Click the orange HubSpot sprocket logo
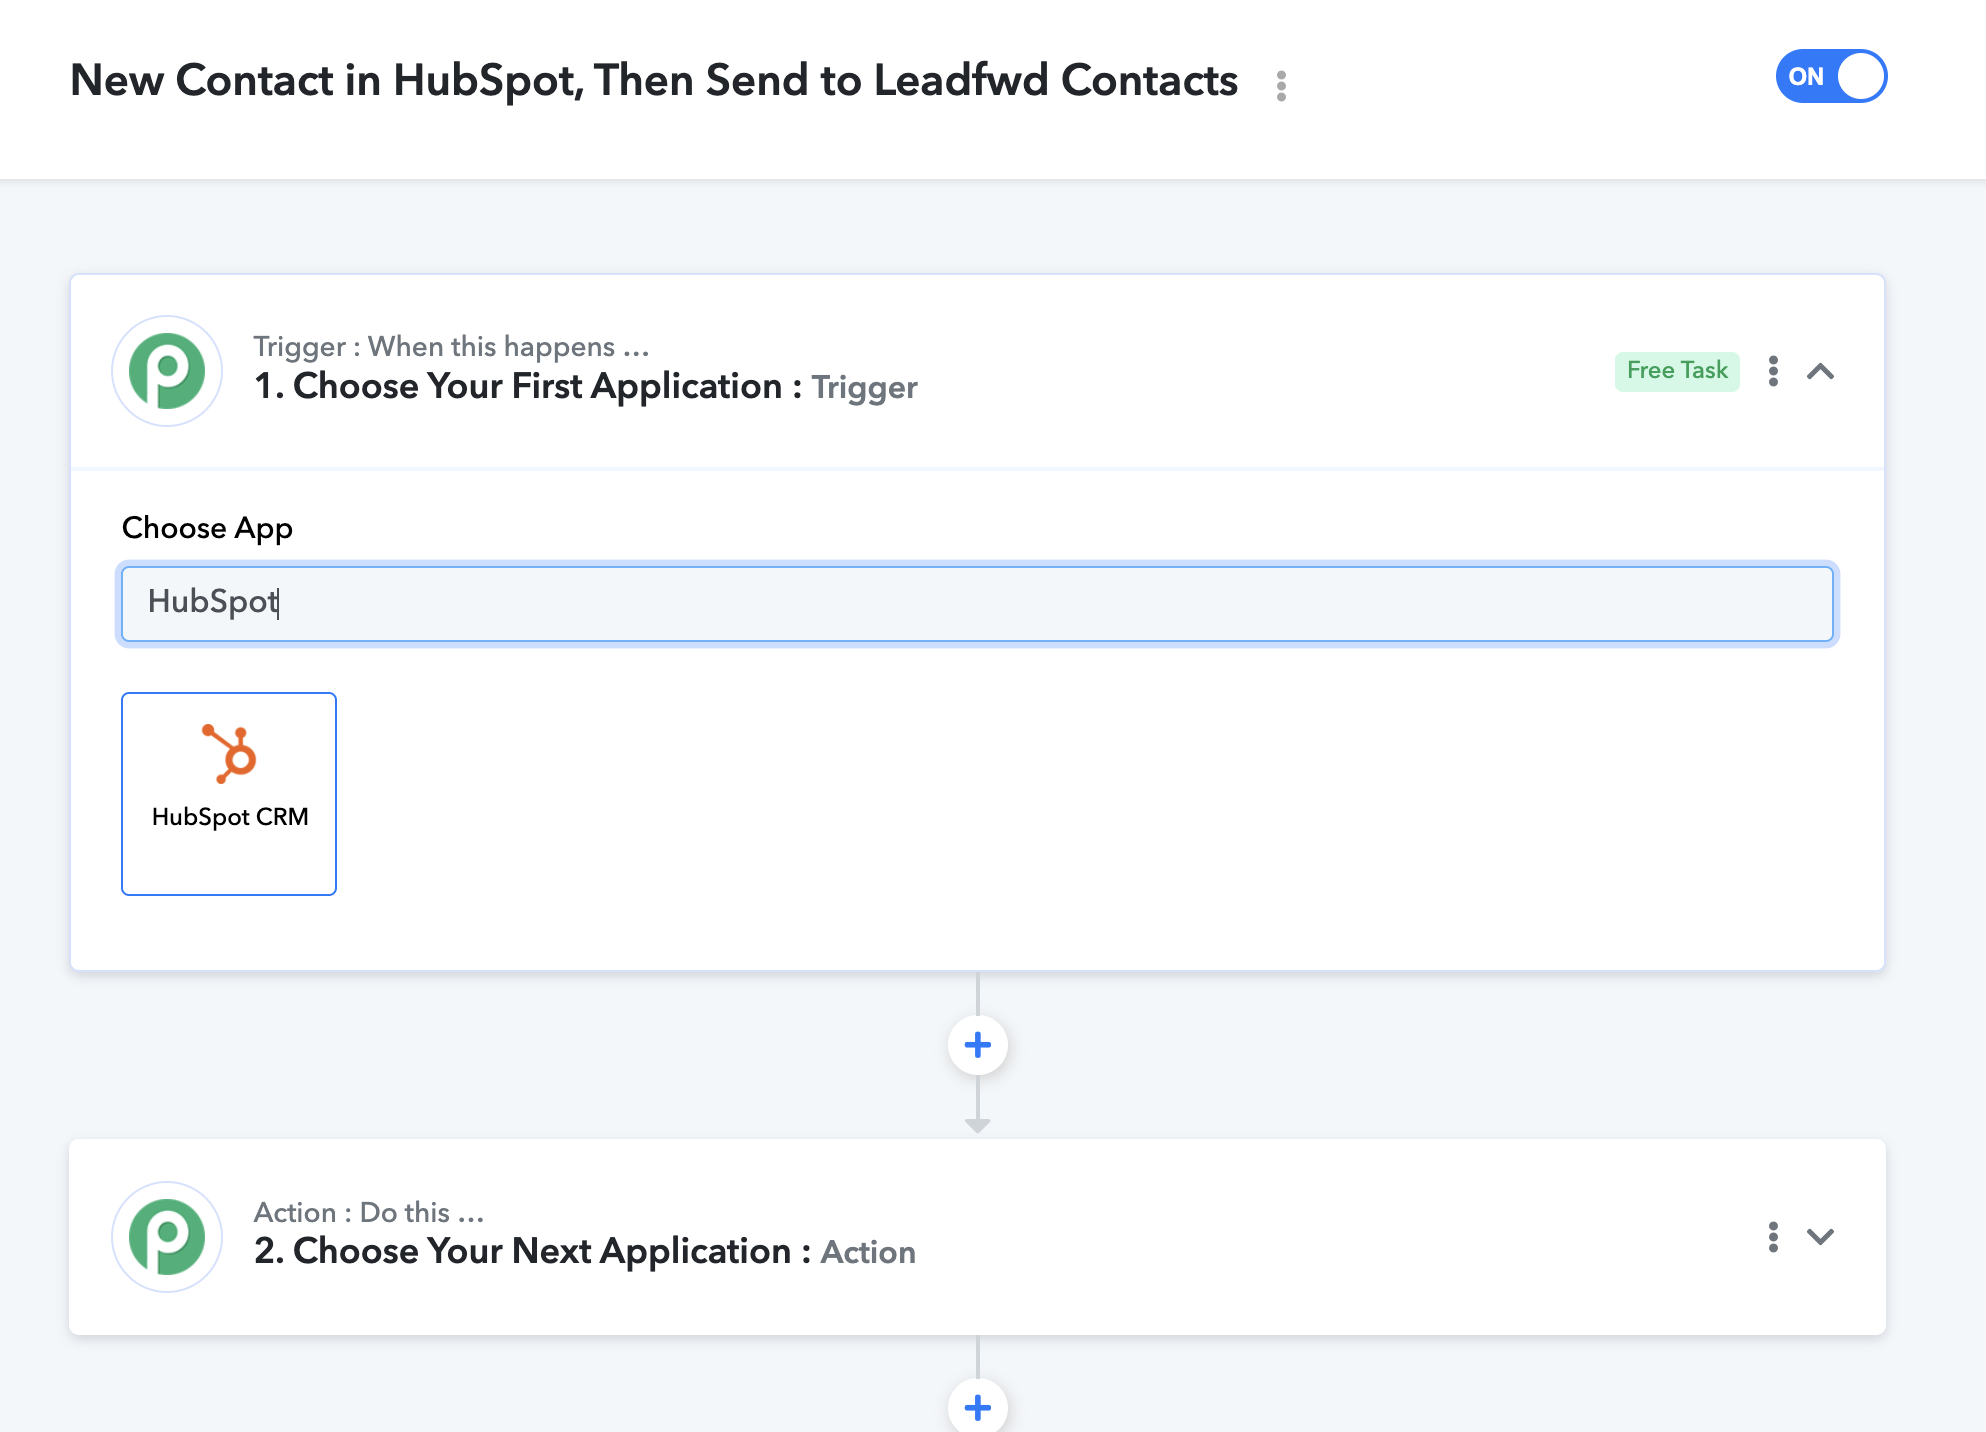The image size is (1986, 1432). [230, 754]
